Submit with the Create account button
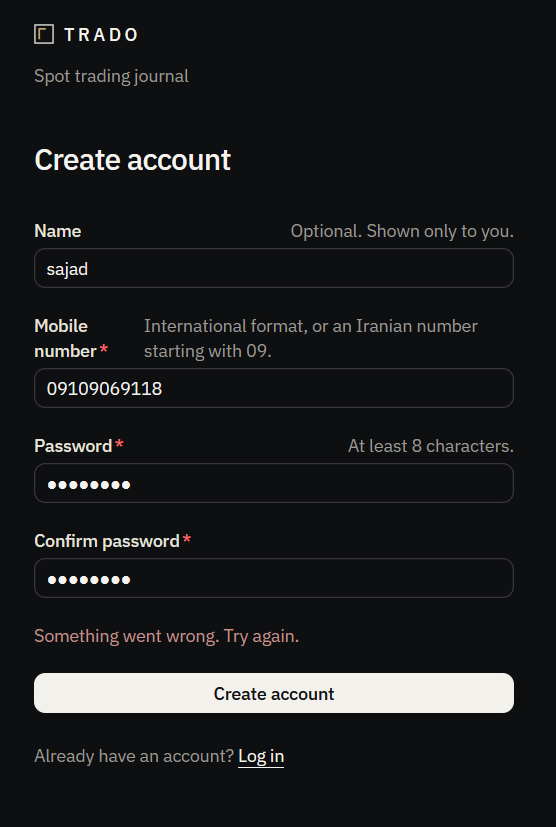556x827 pixels. pyautogui.click(x=274, y=693)
